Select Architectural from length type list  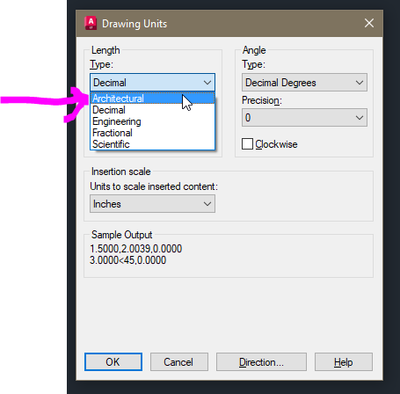[153, 98]
